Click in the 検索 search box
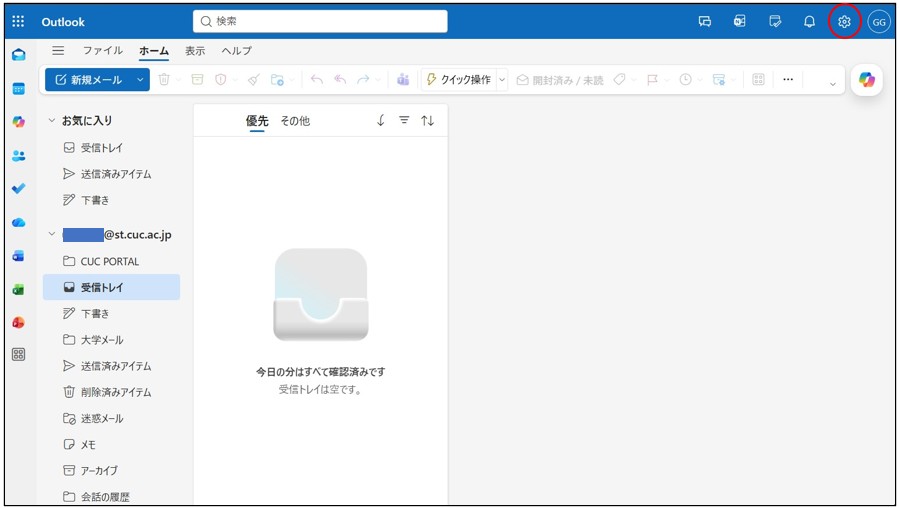This screenshot has width=899, height=508. pyautogui.click(x=320, y=21)
